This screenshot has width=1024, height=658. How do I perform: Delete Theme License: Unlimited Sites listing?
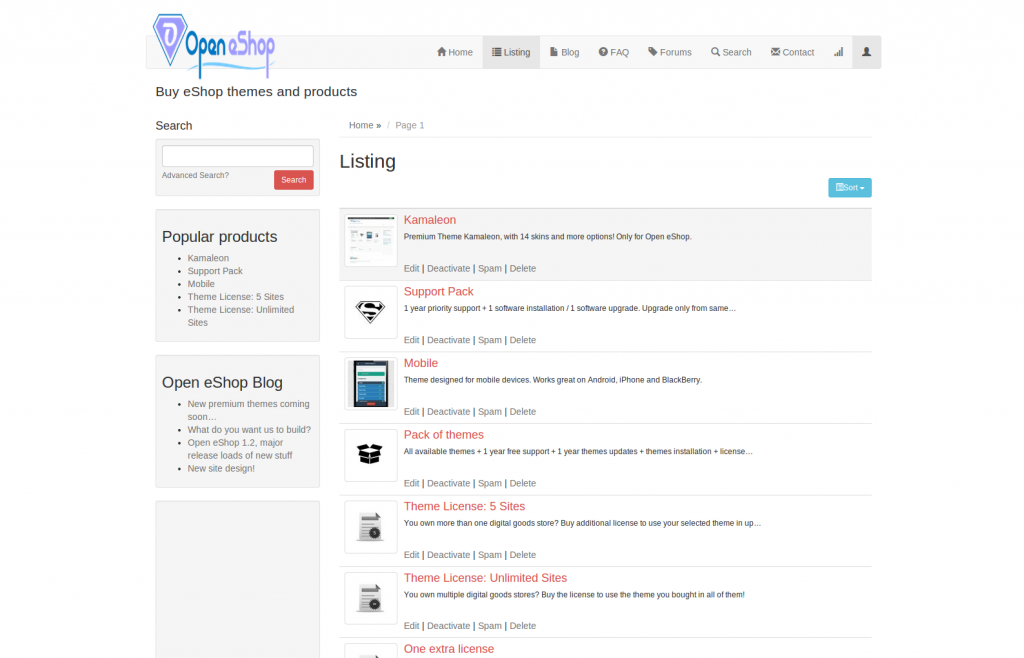pyautogui.click(x=522, y=626)
